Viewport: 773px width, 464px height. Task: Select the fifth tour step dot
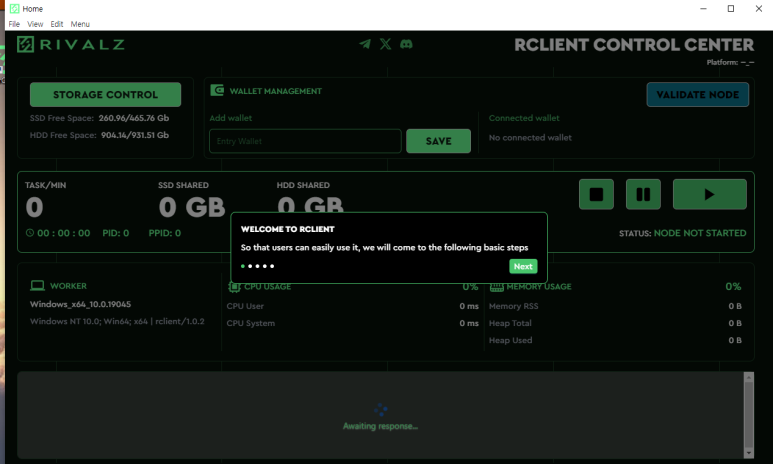(272, 266)
